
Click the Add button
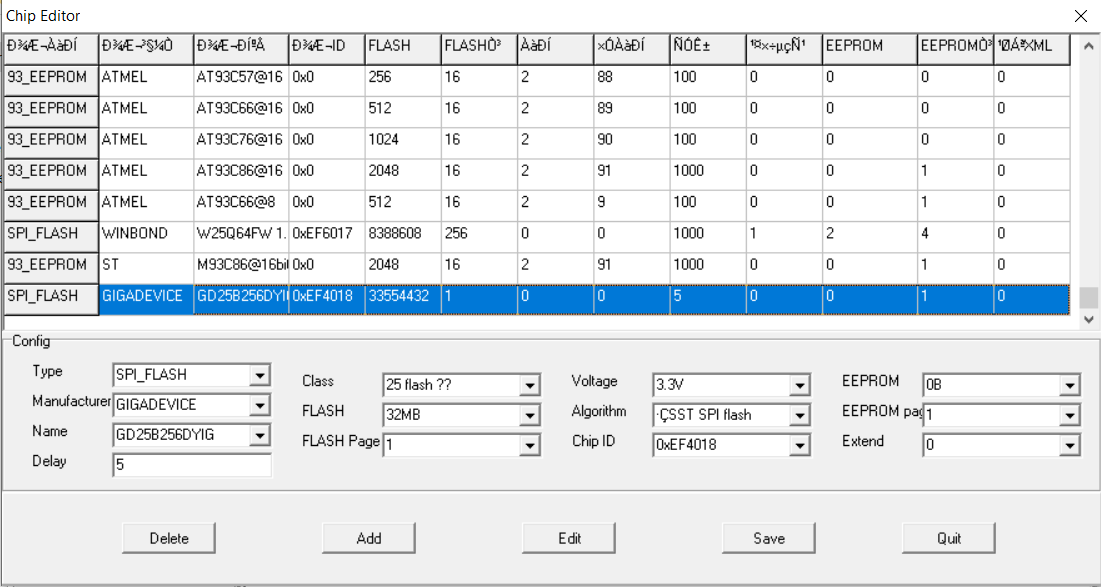tap(369, 539)
